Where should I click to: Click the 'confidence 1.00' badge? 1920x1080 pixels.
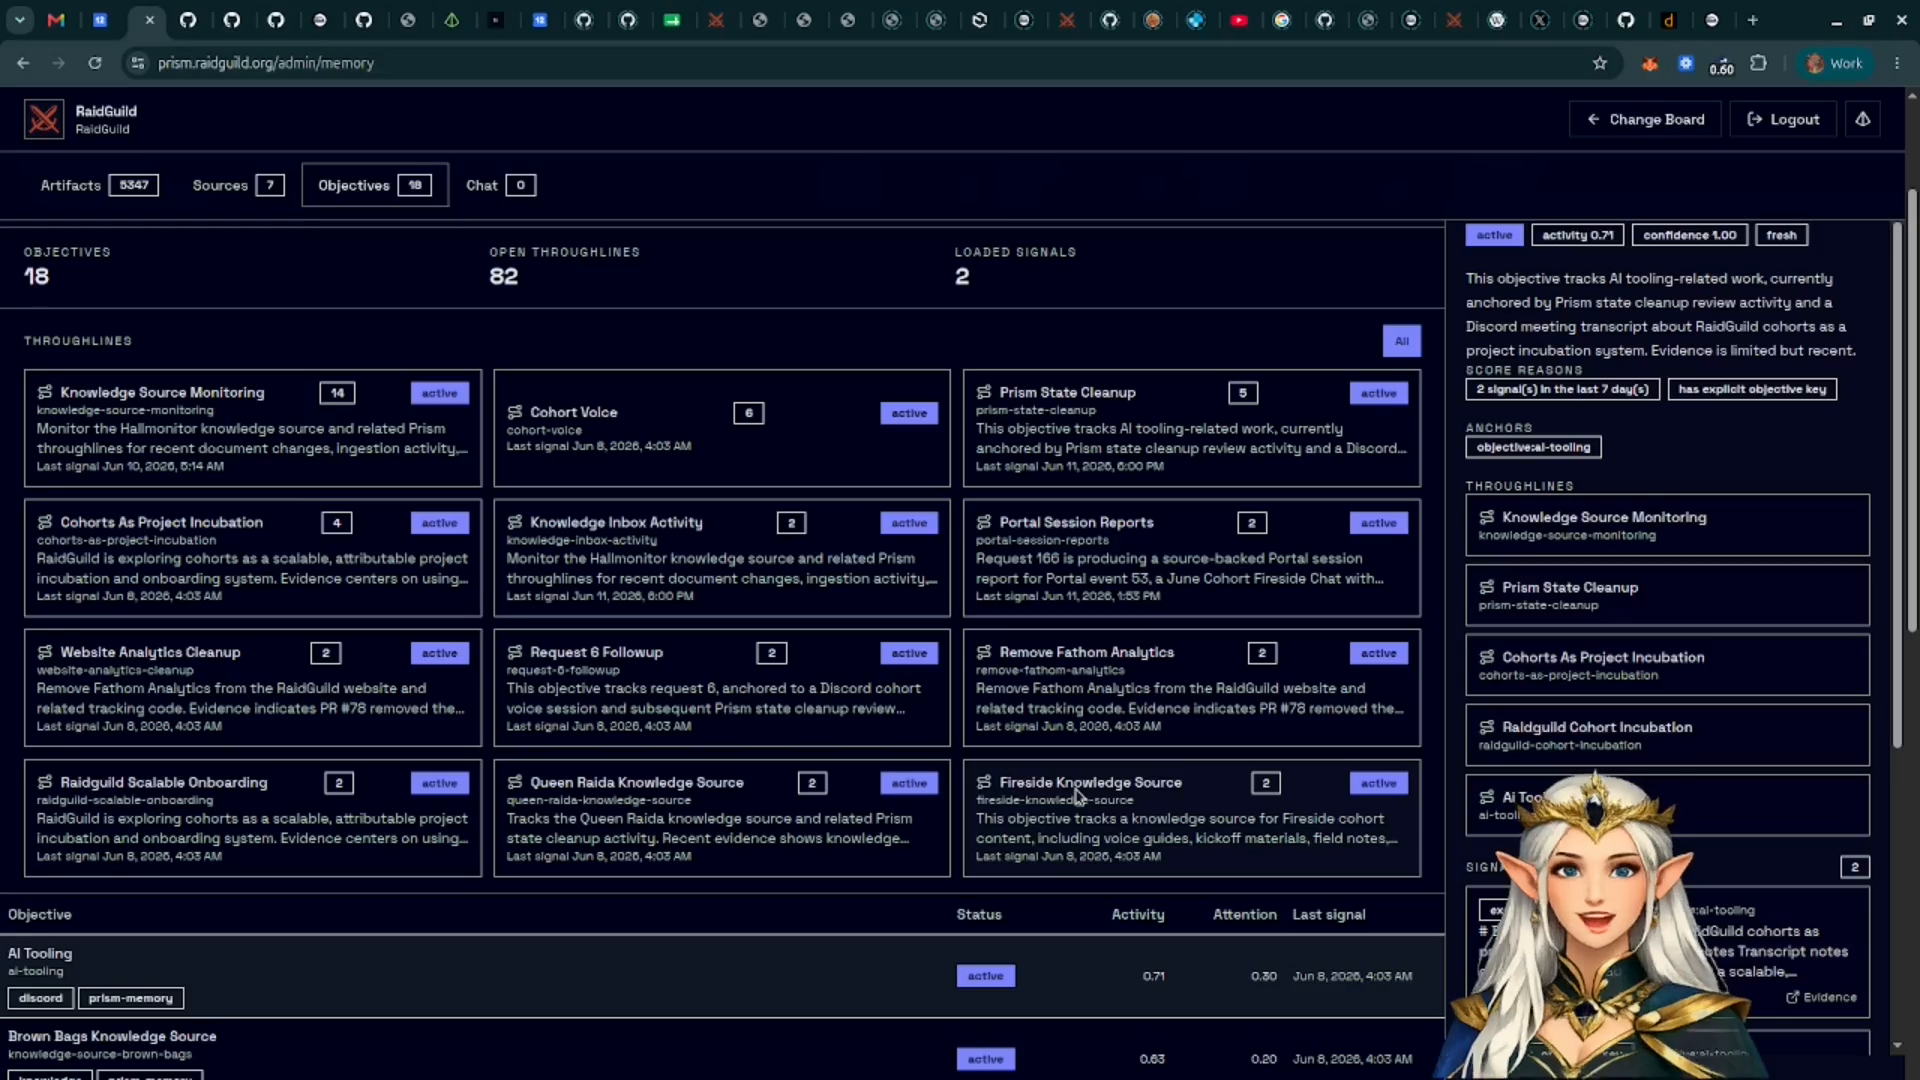[x=1690, y=235]
